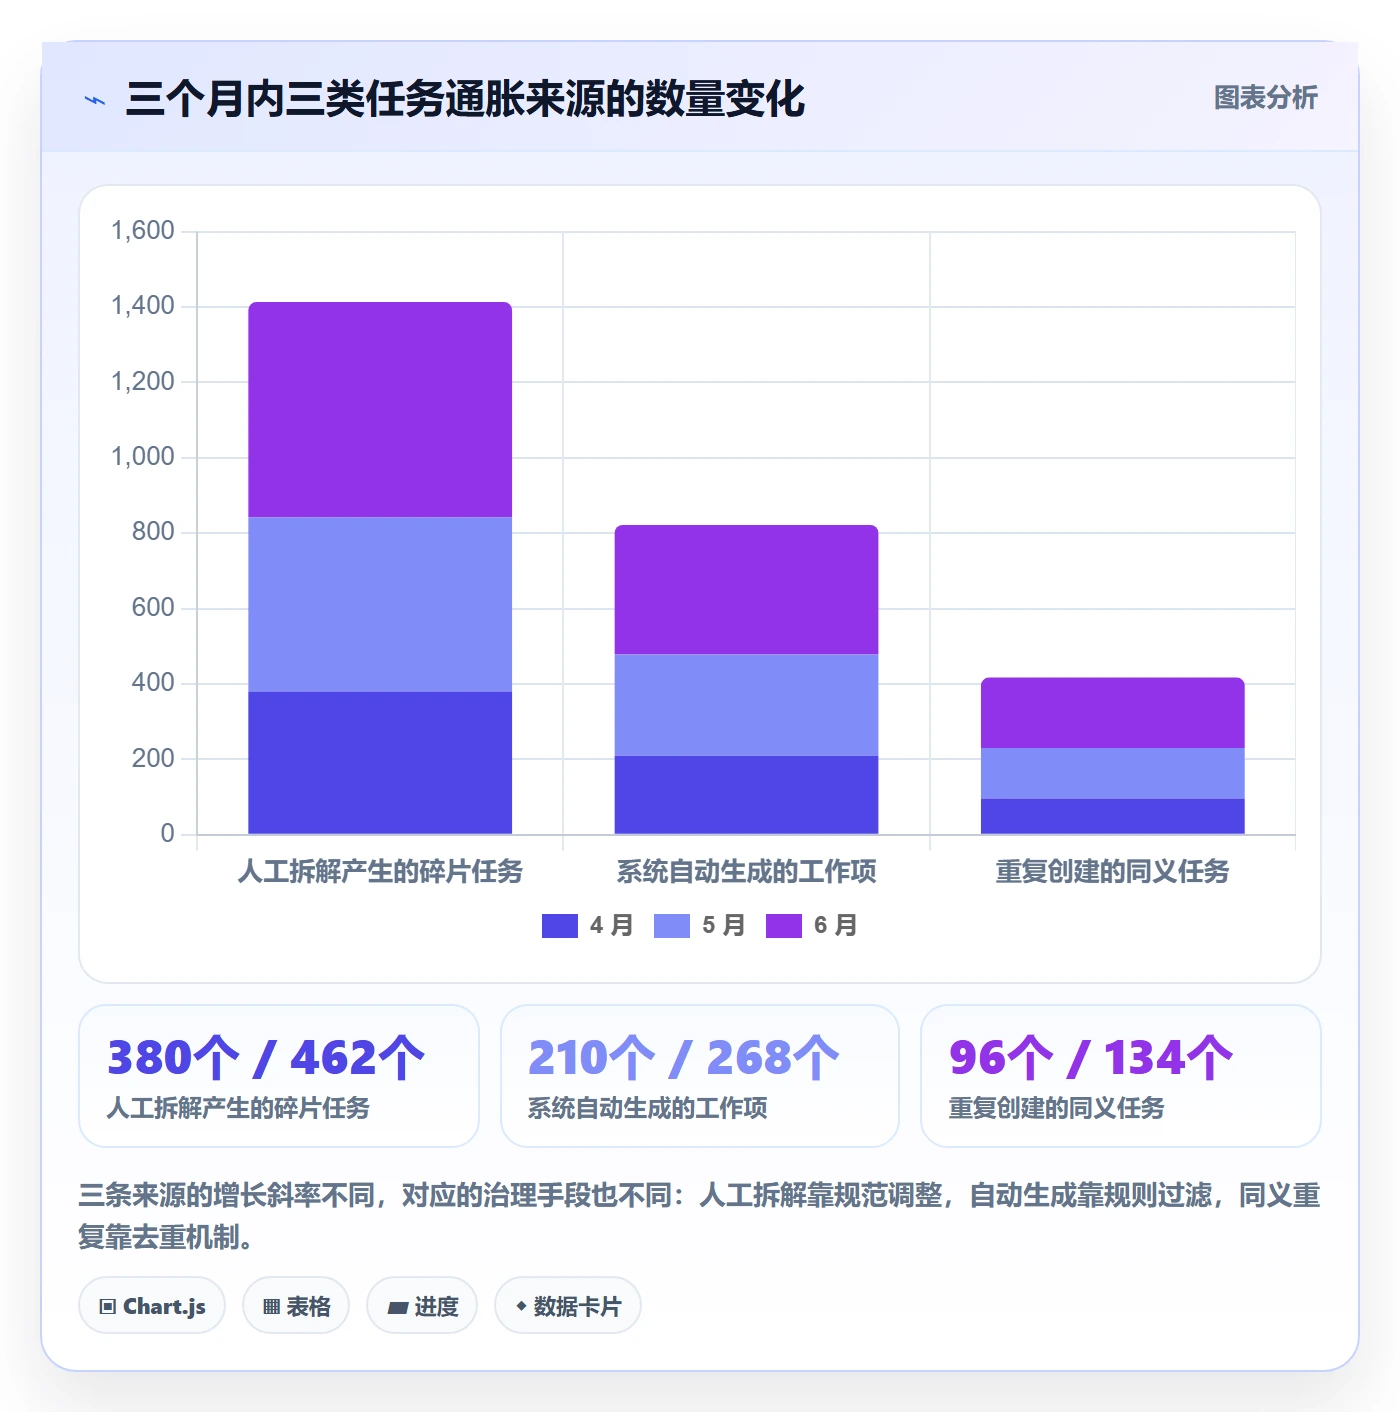Click the lightning icon beside the title

(x=95, y=100)
